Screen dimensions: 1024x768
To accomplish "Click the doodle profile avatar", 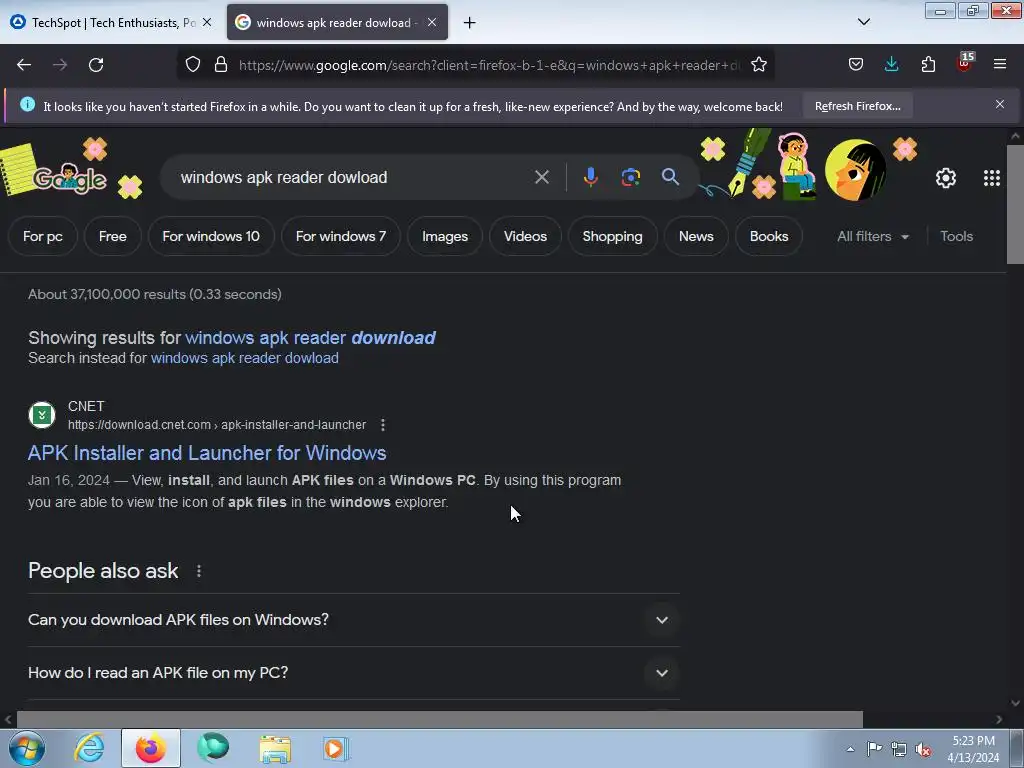I will (x=855, y=170).
